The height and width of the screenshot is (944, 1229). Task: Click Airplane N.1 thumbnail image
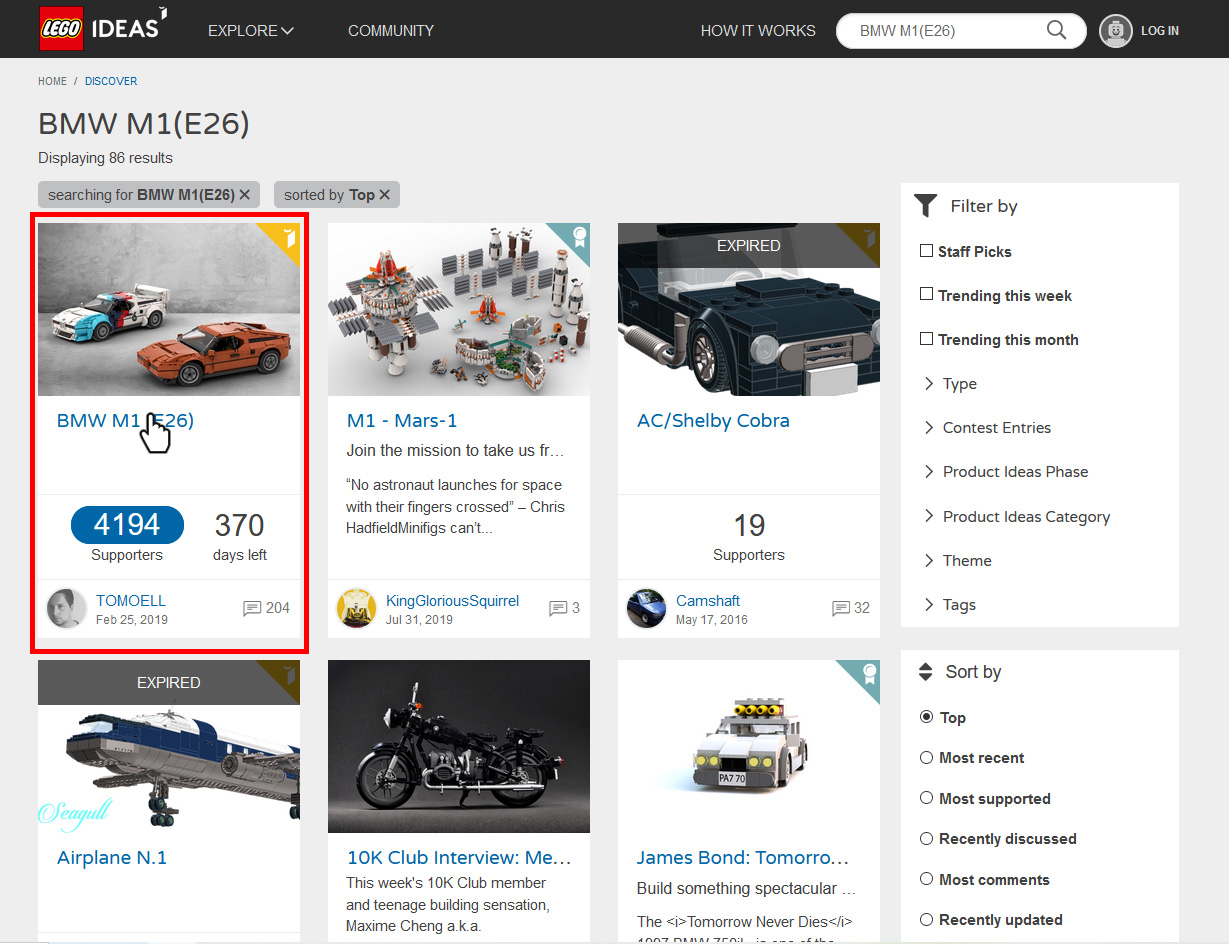point(169,746)
